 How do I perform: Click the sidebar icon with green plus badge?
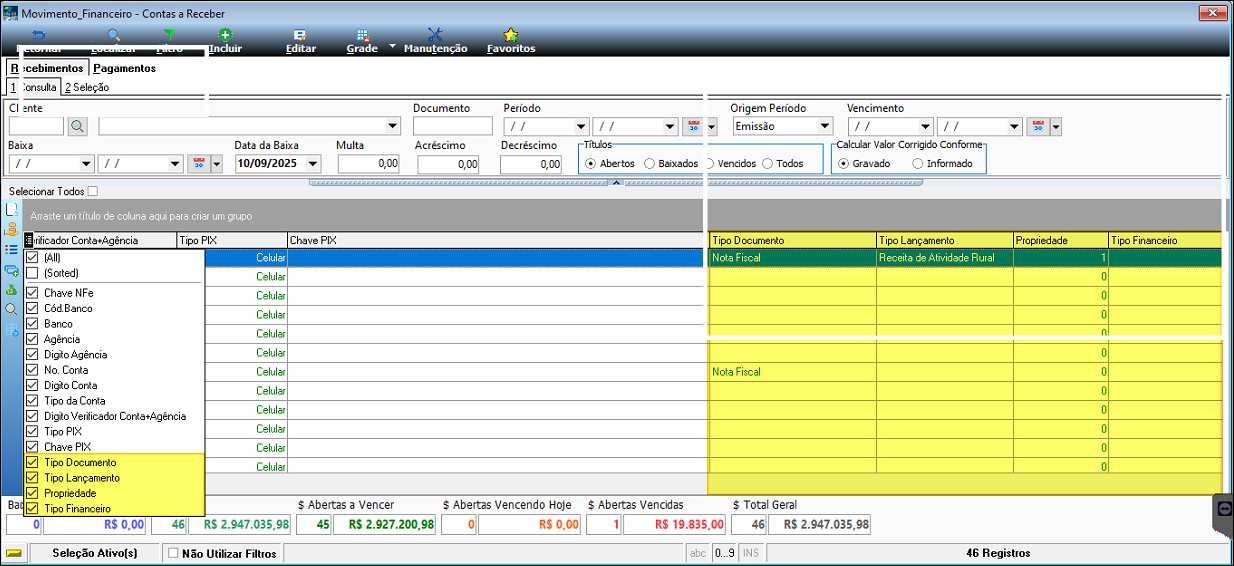12,270
